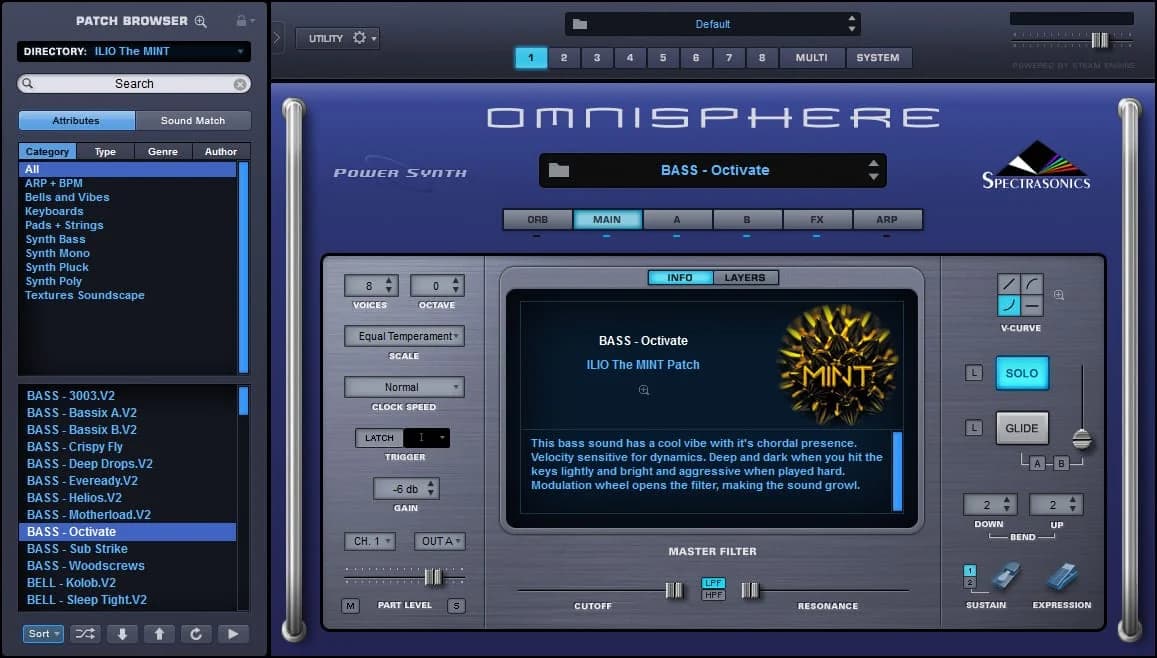Click the refresh patch list icon
1157x658 pixels.
click(197, 633)
